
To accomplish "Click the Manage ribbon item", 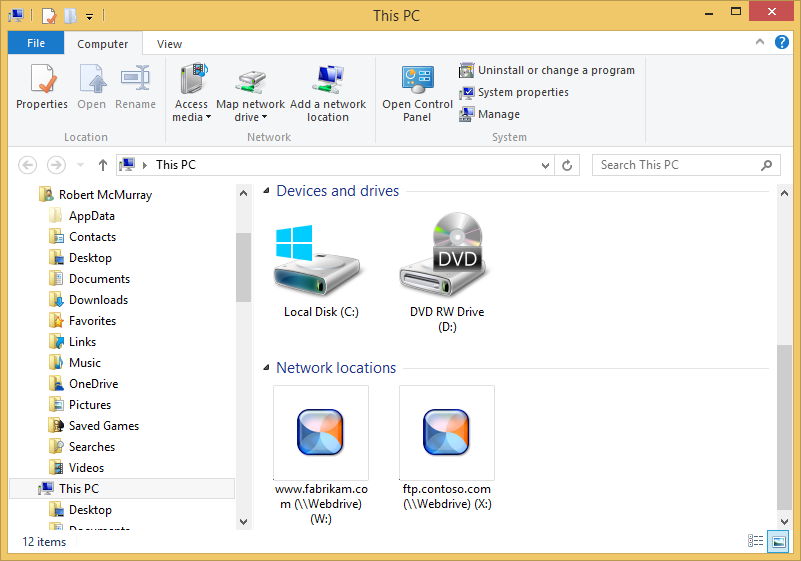I will [490, 114].
